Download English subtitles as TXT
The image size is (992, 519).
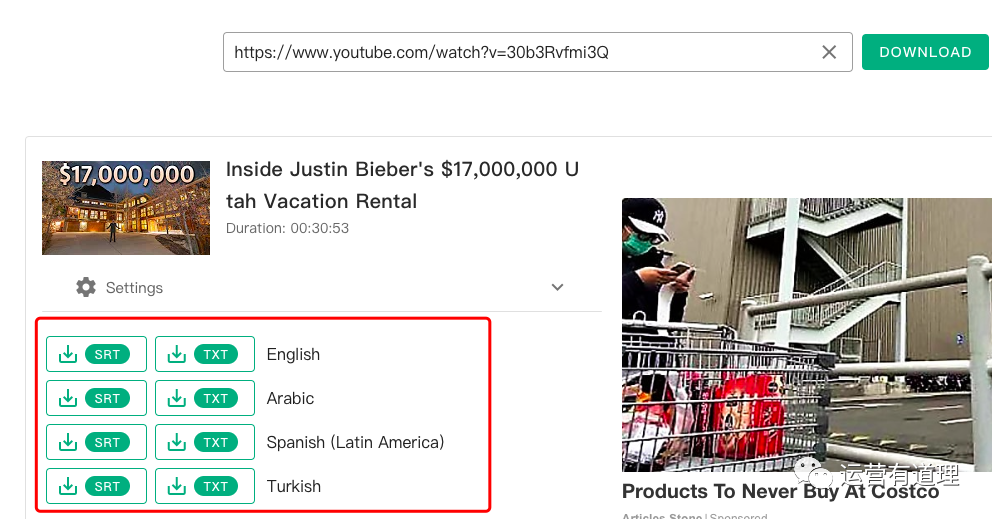[205, 354]
